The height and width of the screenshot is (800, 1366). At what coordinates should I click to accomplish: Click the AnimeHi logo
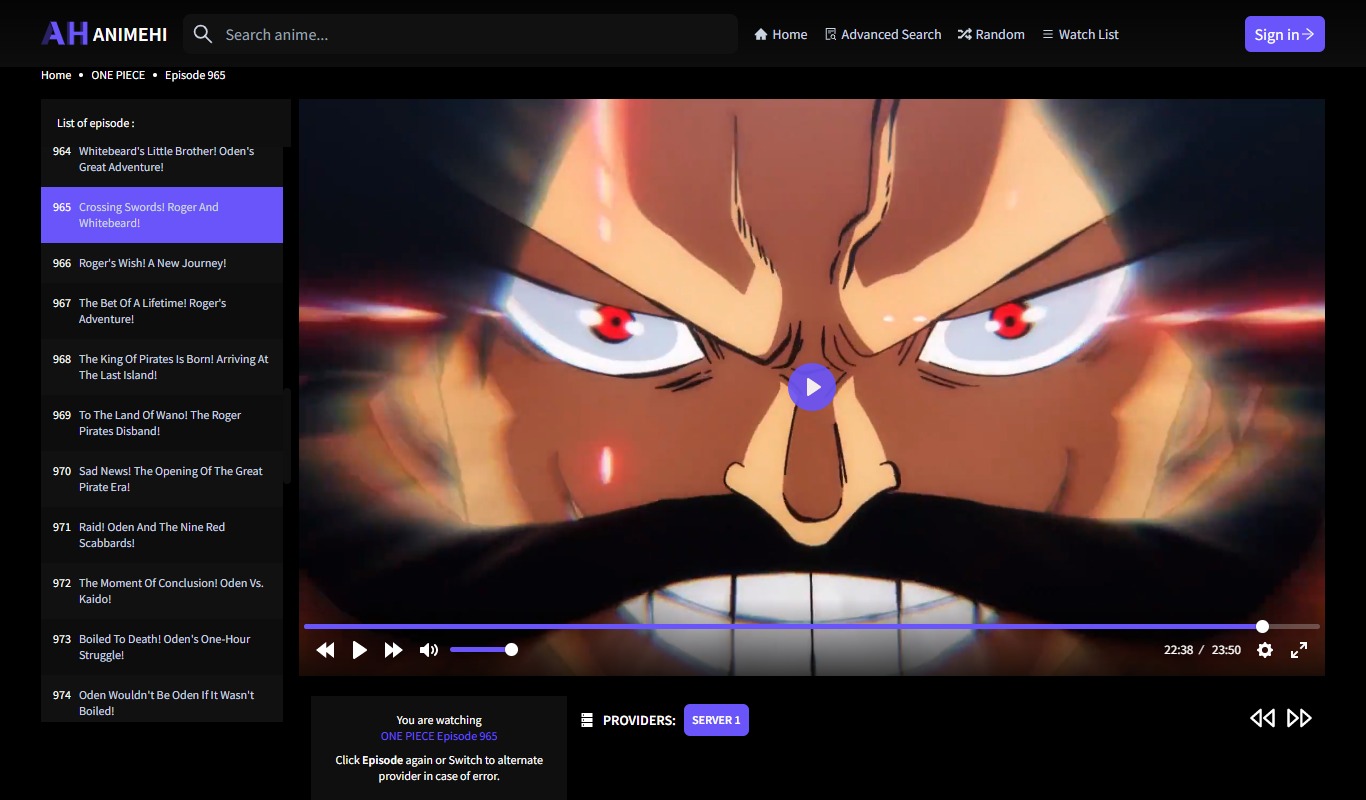104,34
